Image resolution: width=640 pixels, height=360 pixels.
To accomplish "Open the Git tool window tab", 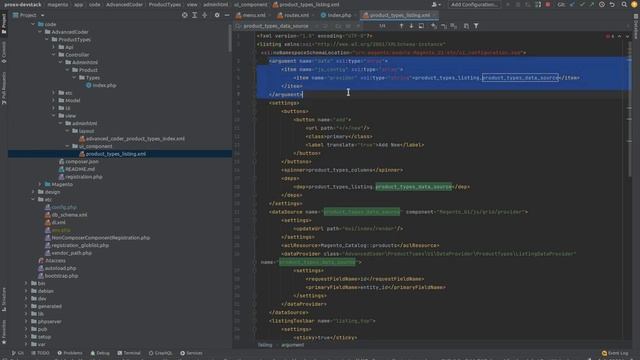I will (x=18, y=353).
